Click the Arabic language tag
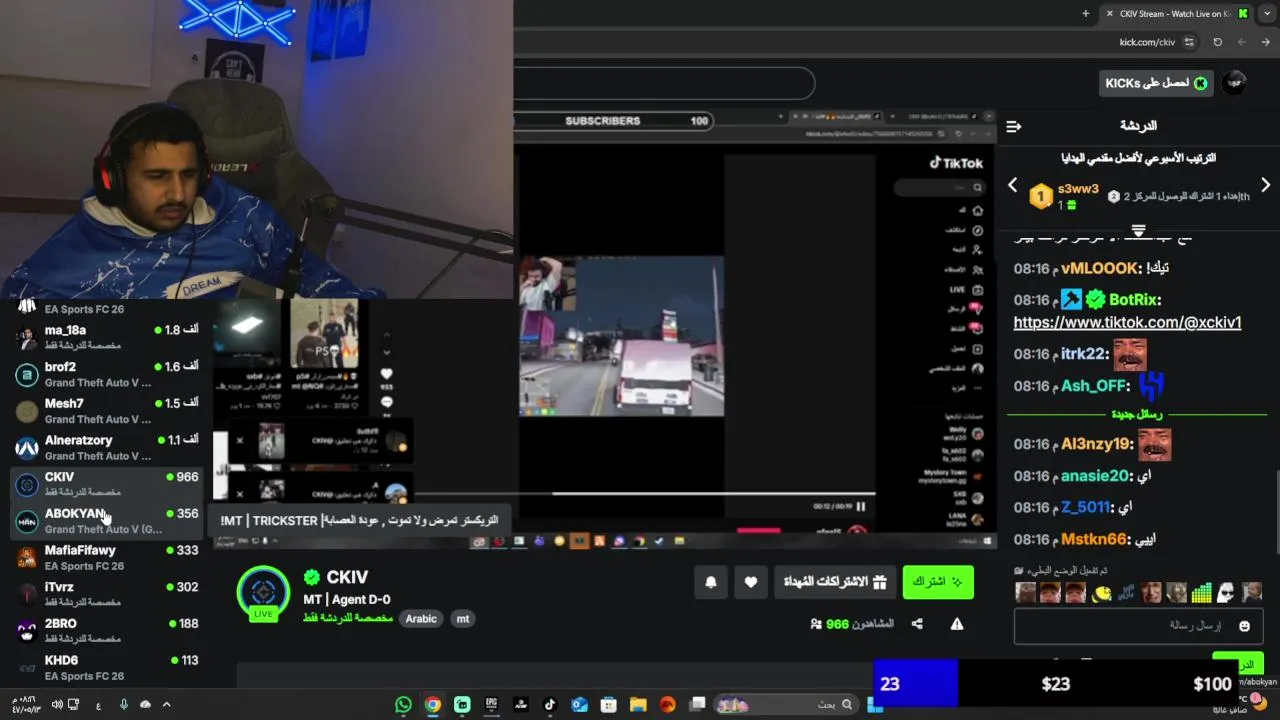Image resolution: width=1280 pixels, height=720 pixels. (x=421, y=619)
